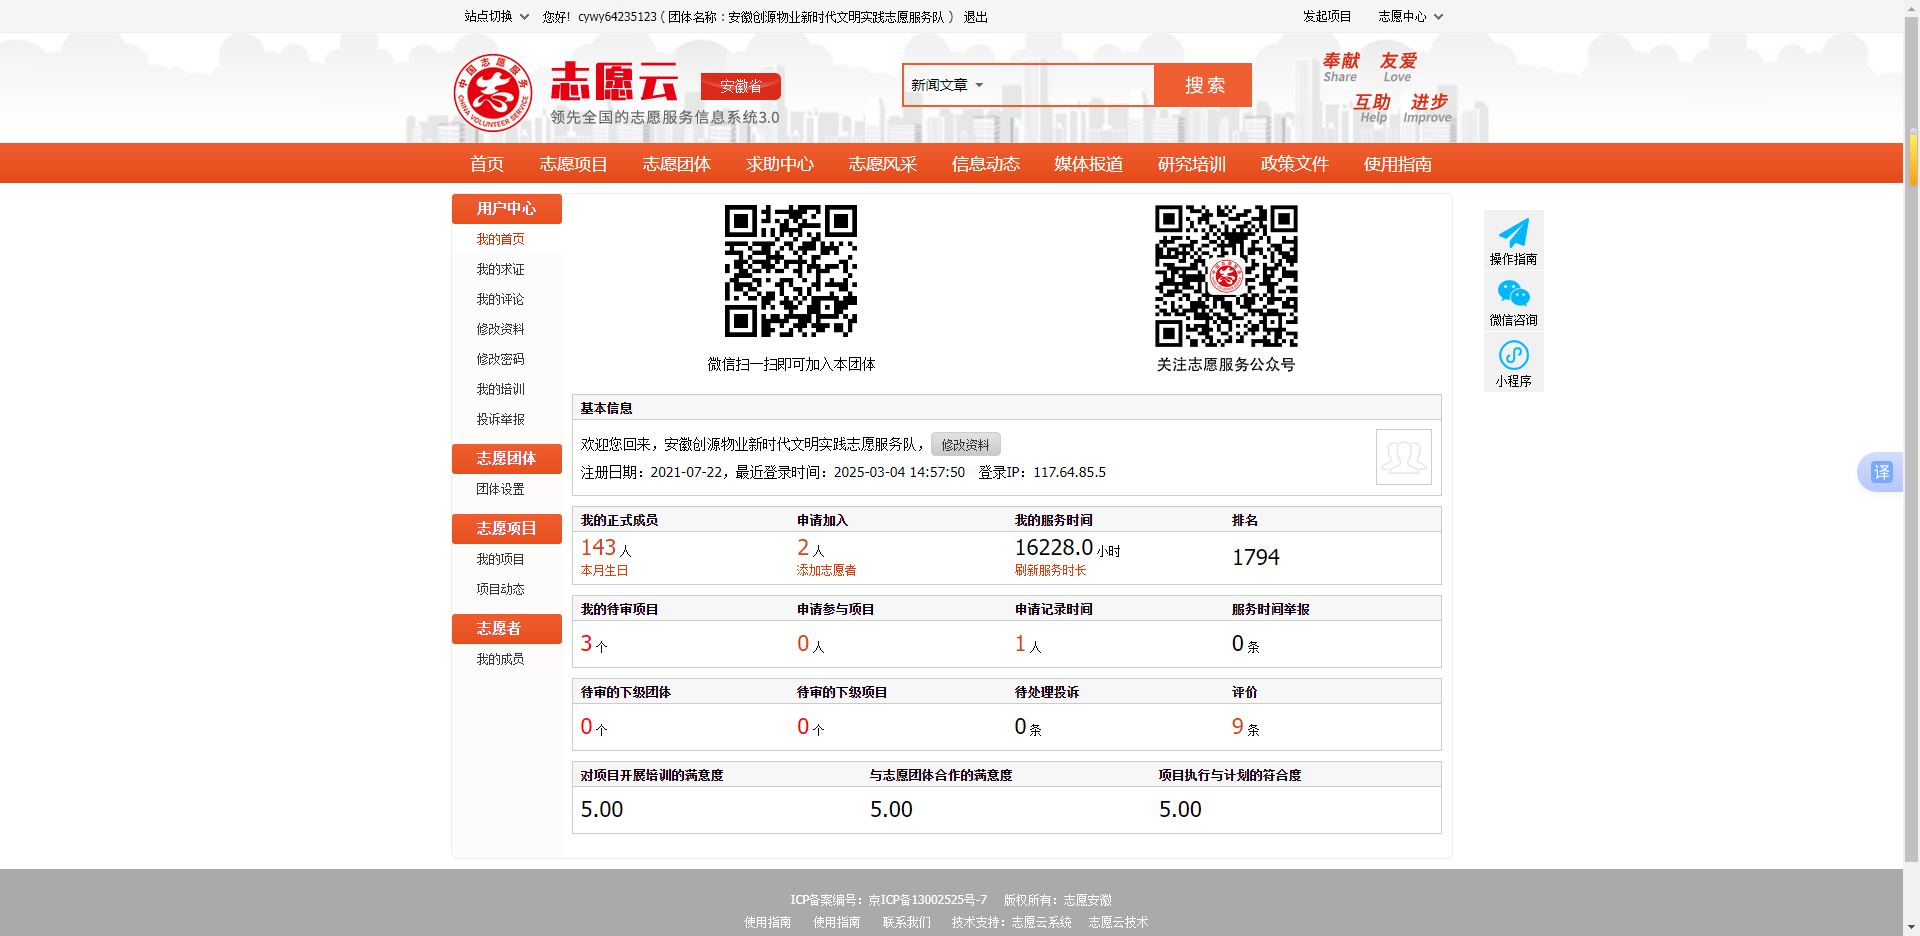Select 我的求证 in the sidebar

[500, 269]
